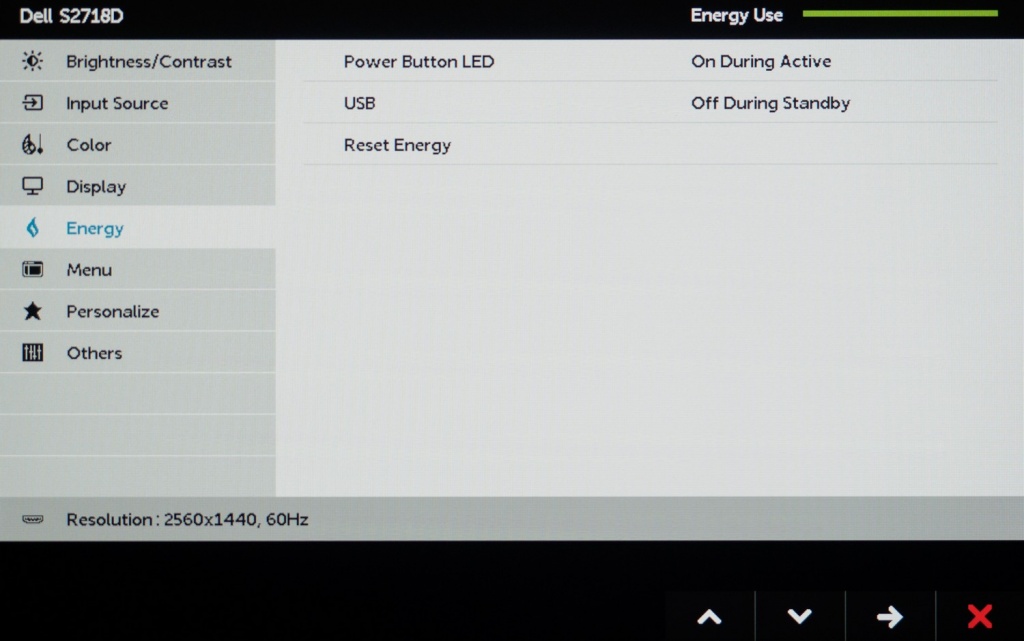Click the Personalize star icon
Viewport: 1024px width, 641px height.
(x=33, y=311)
